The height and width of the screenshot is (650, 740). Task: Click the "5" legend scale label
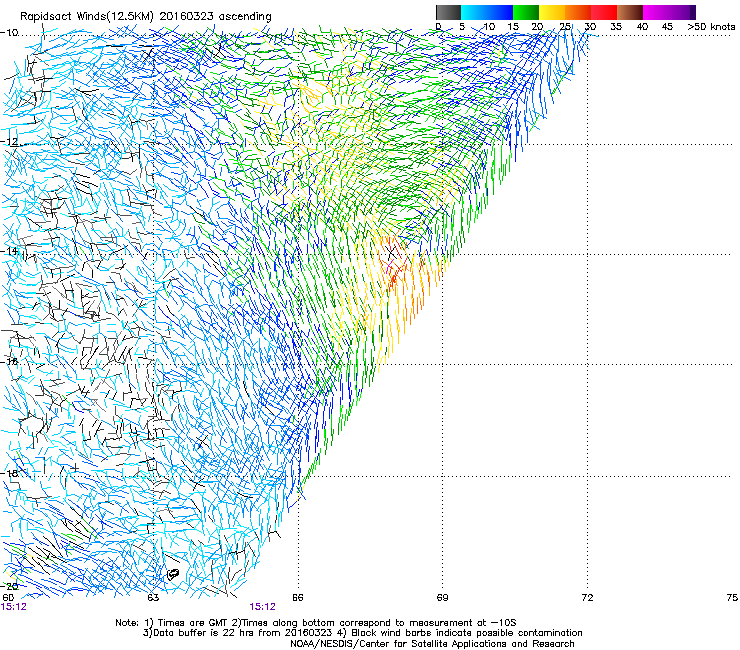coord(462,27)
